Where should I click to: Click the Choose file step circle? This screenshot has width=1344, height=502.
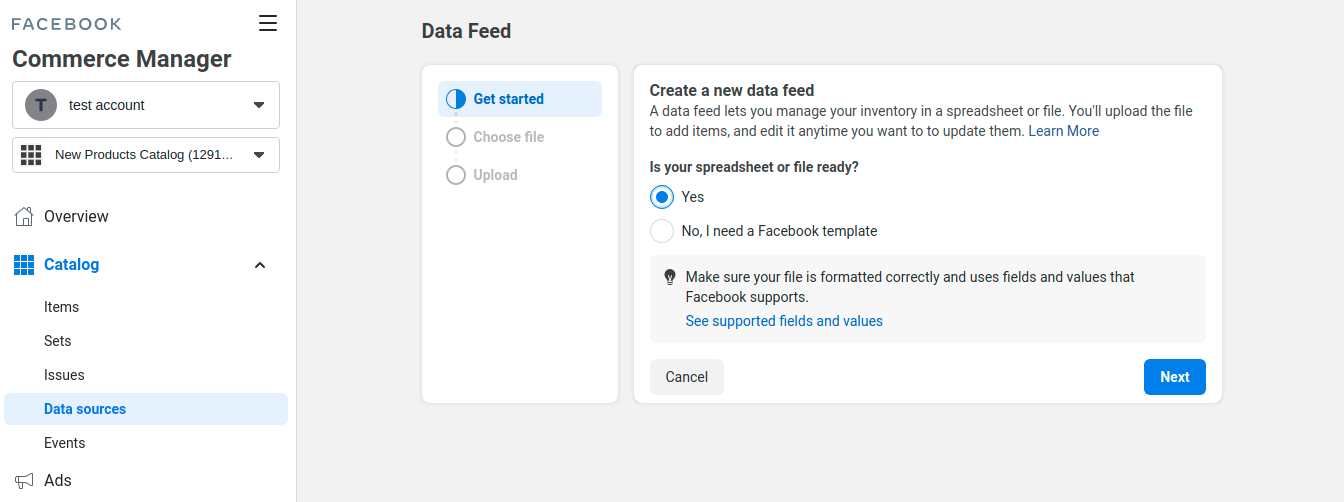pos(456,137)
